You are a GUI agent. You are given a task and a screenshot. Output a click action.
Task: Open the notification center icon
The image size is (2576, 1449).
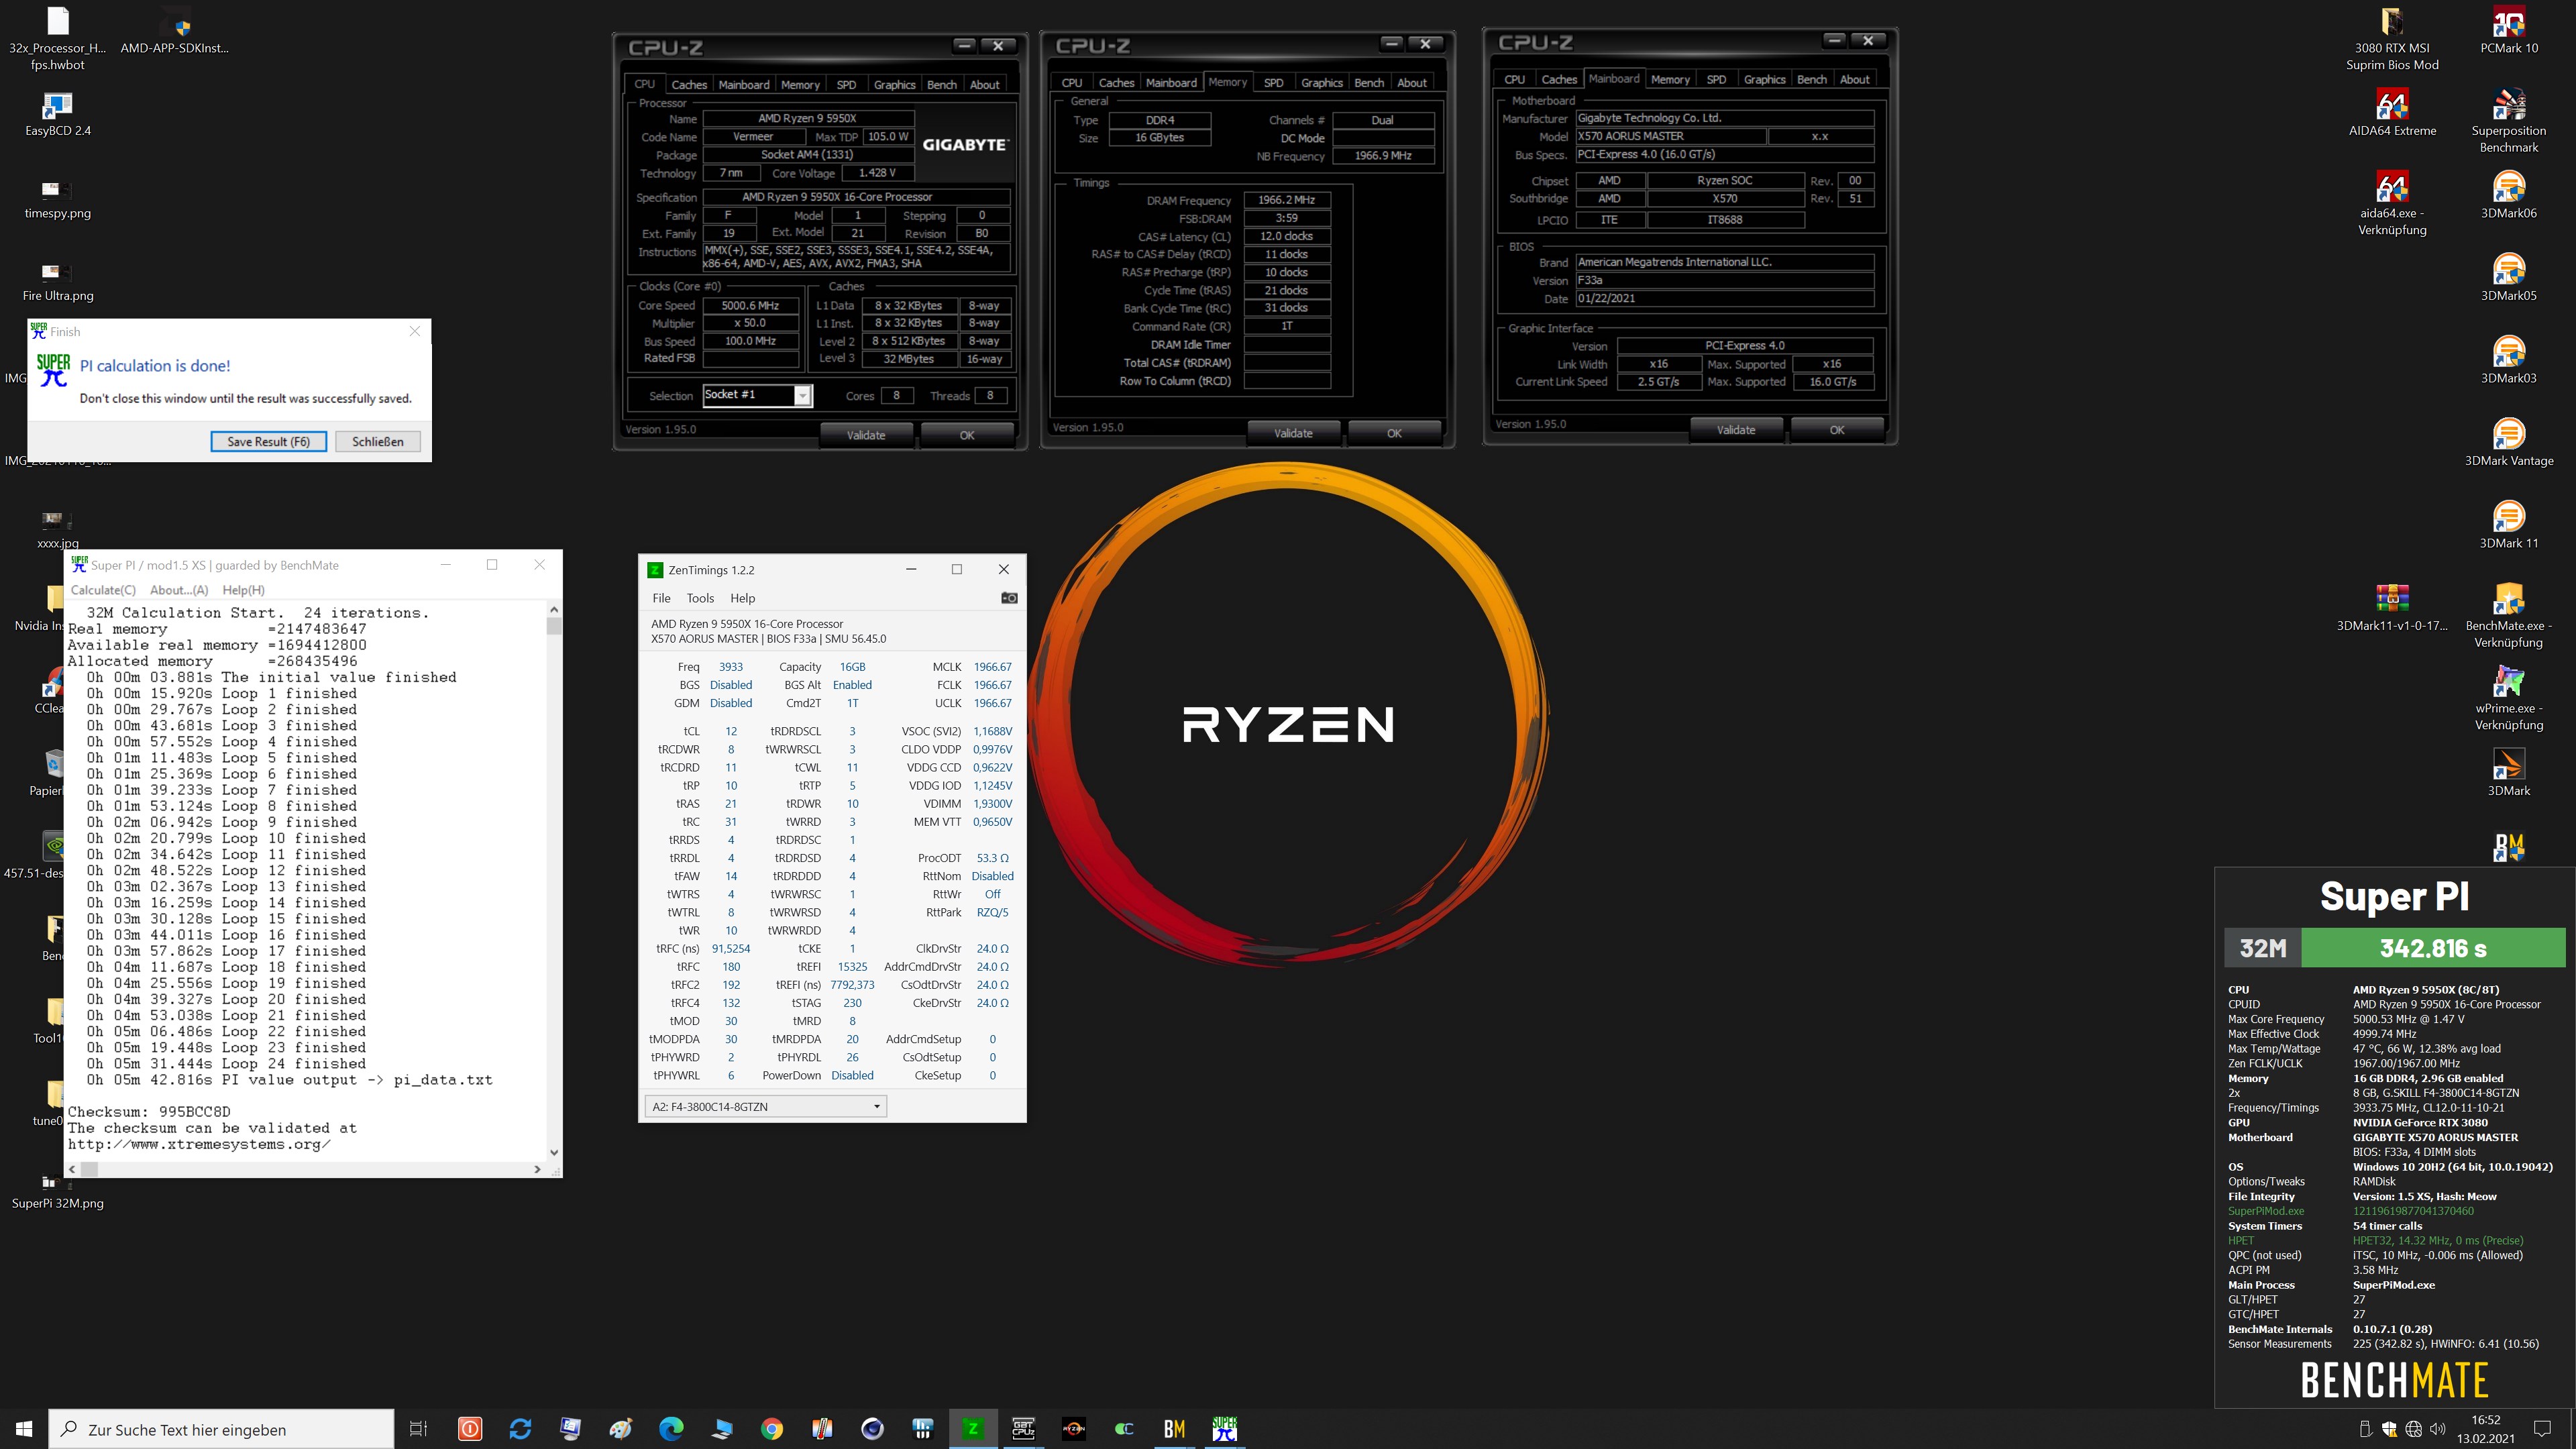pyautogui.click(x=2542, y=1429)
